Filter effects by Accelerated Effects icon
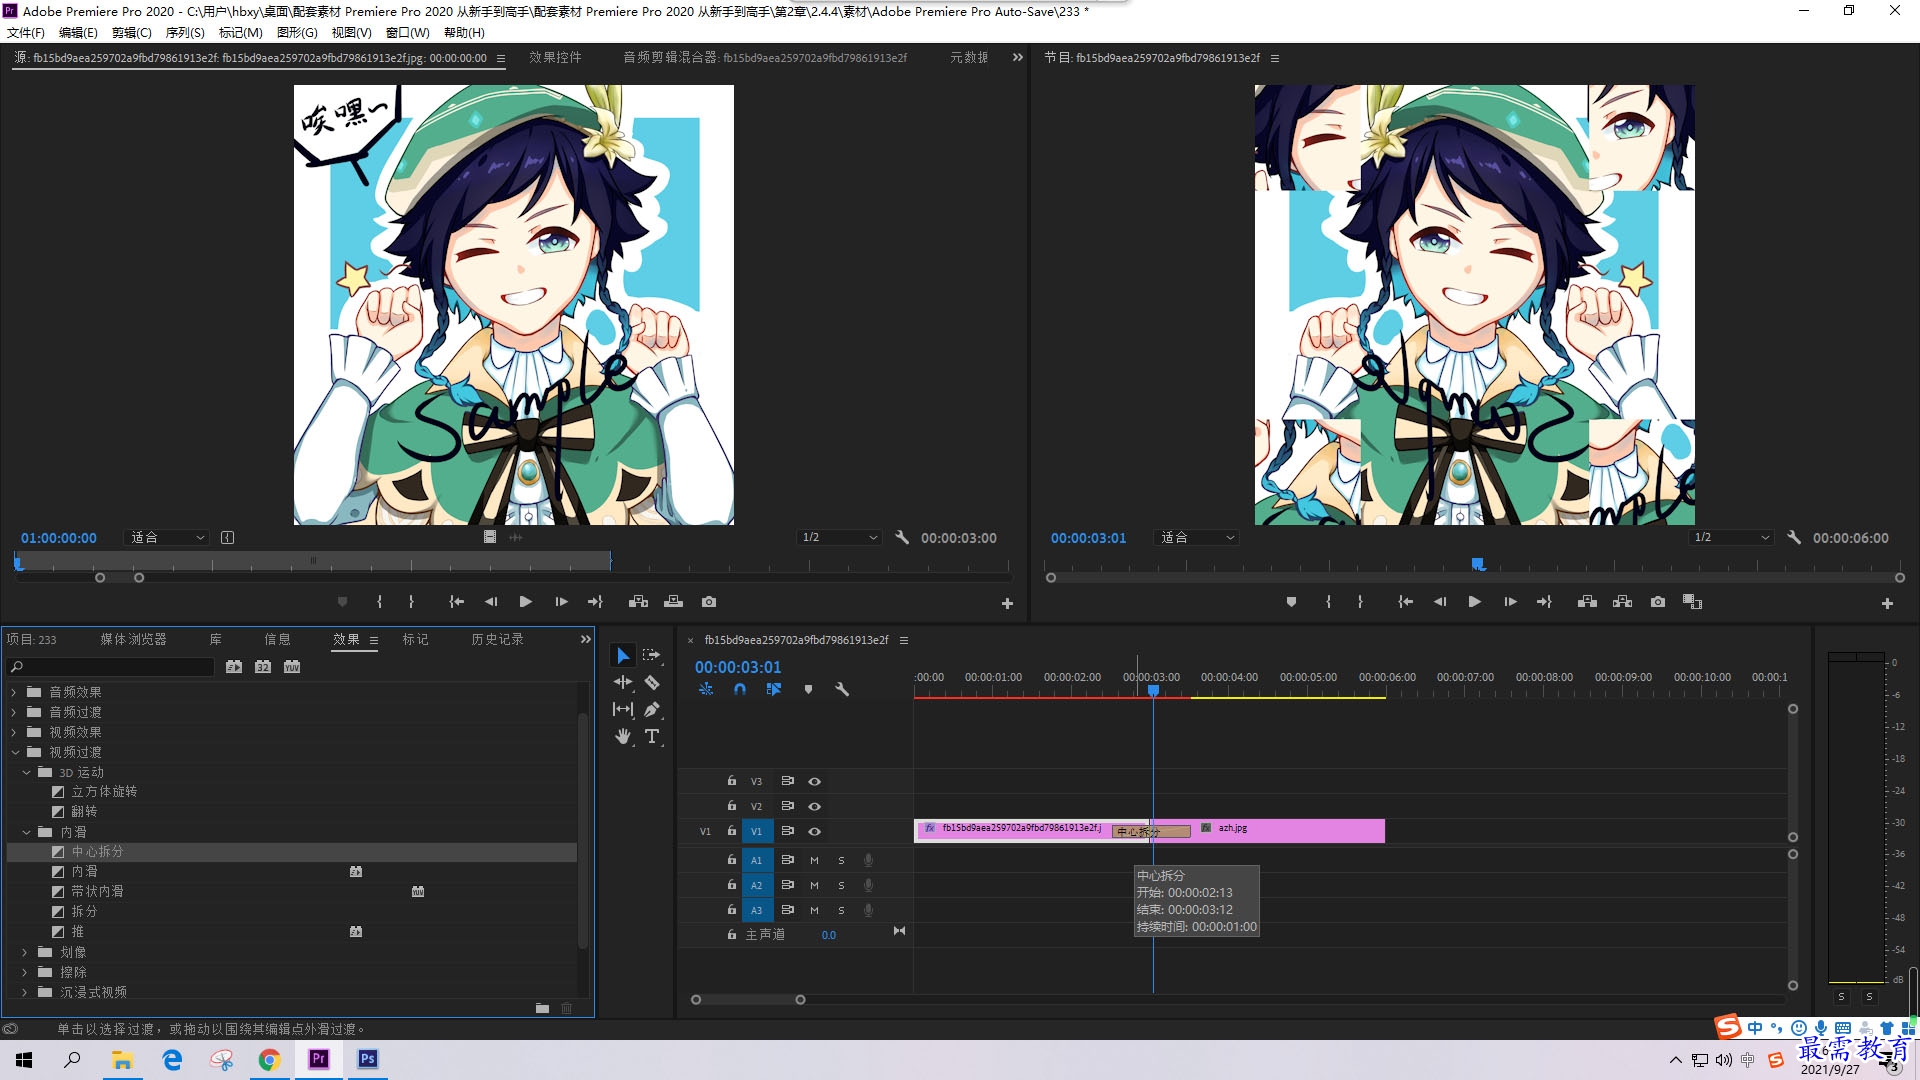 (234, 667)
